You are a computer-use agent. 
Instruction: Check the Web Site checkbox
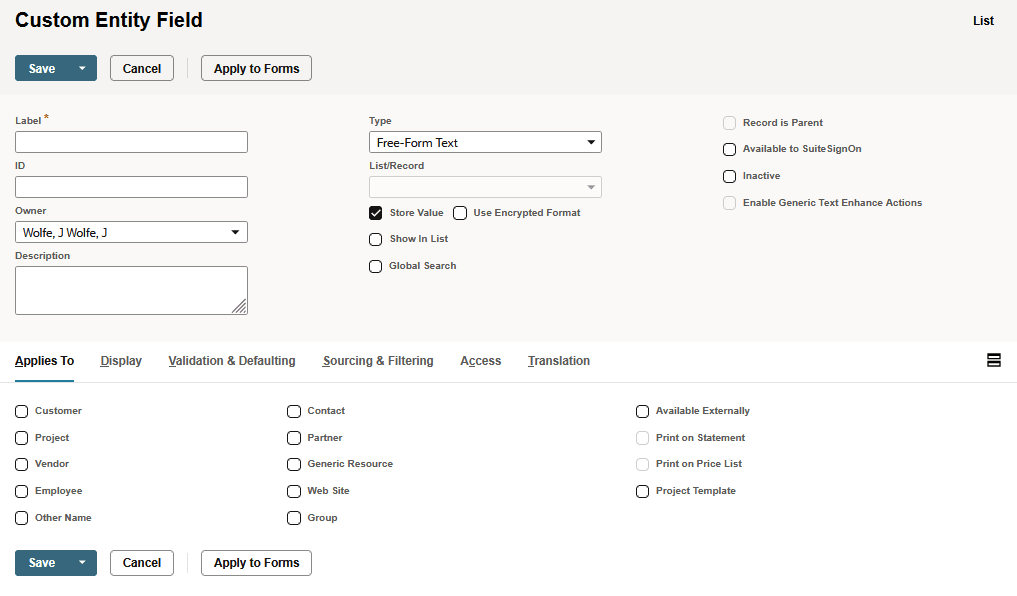(x=294, y=491)
